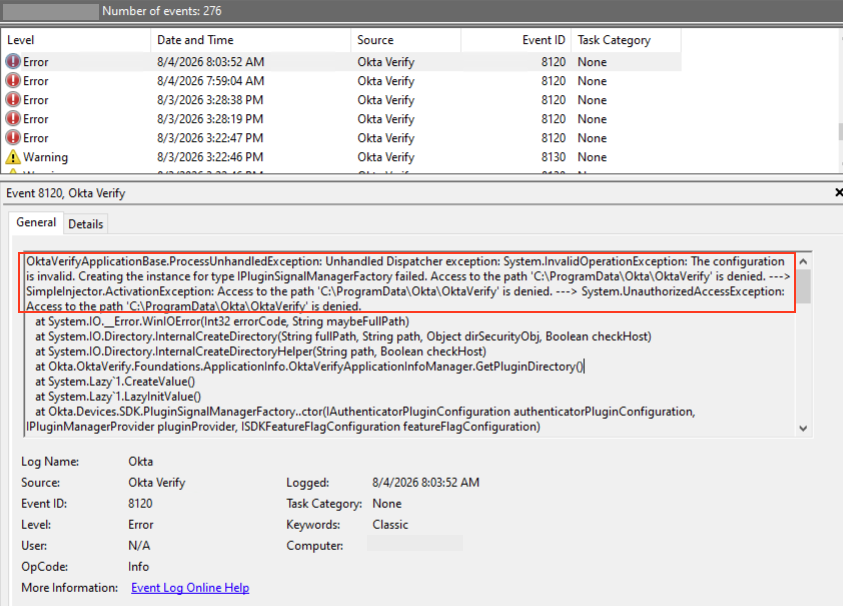Select the 8/3/2026 3:28:38 PM date cell

pos(210,100)
